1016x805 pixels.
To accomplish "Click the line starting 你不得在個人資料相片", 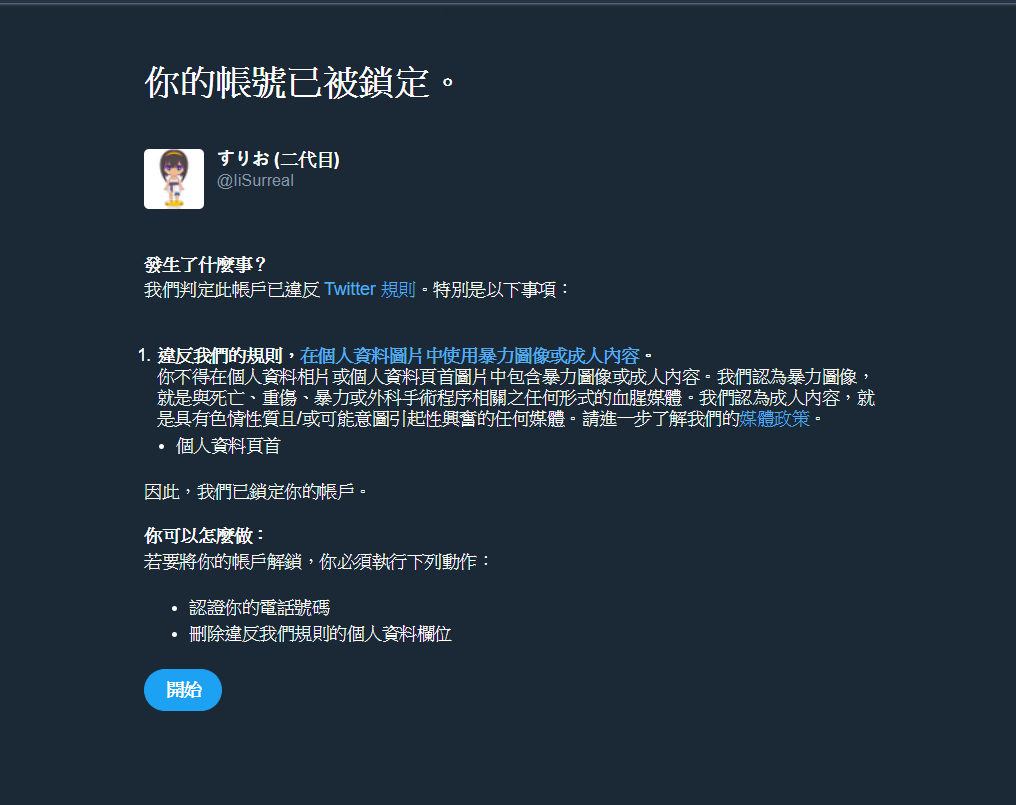I will tap(514, 377).
